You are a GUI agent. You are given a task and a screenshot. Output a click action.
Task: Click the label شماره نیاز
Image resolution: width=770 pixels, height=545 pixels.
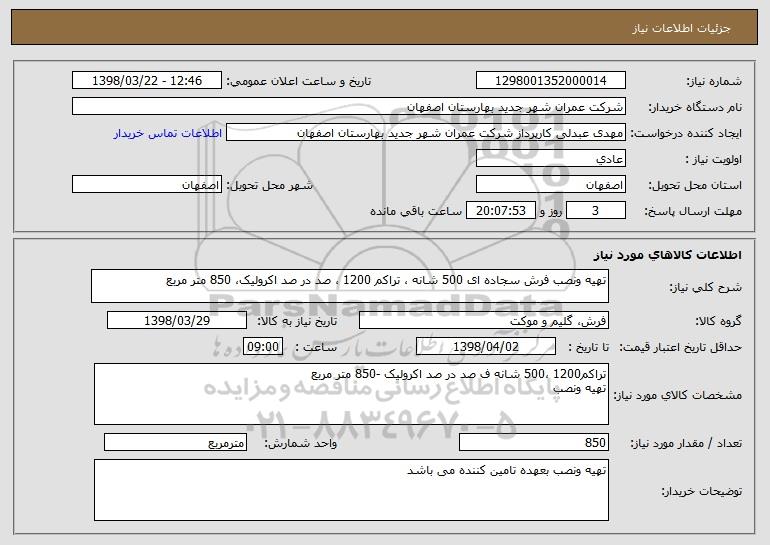coord(714,82)
